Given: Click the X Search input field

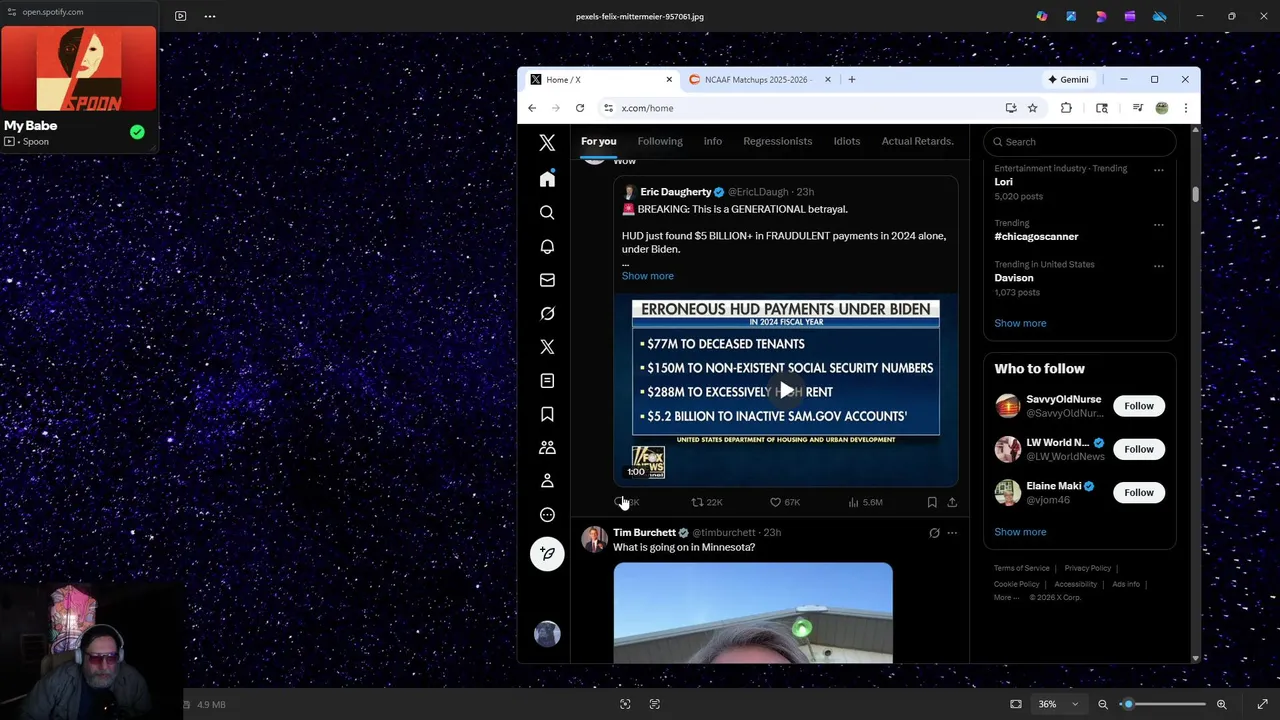Looking at the screenshot, I should (1079, 142).
